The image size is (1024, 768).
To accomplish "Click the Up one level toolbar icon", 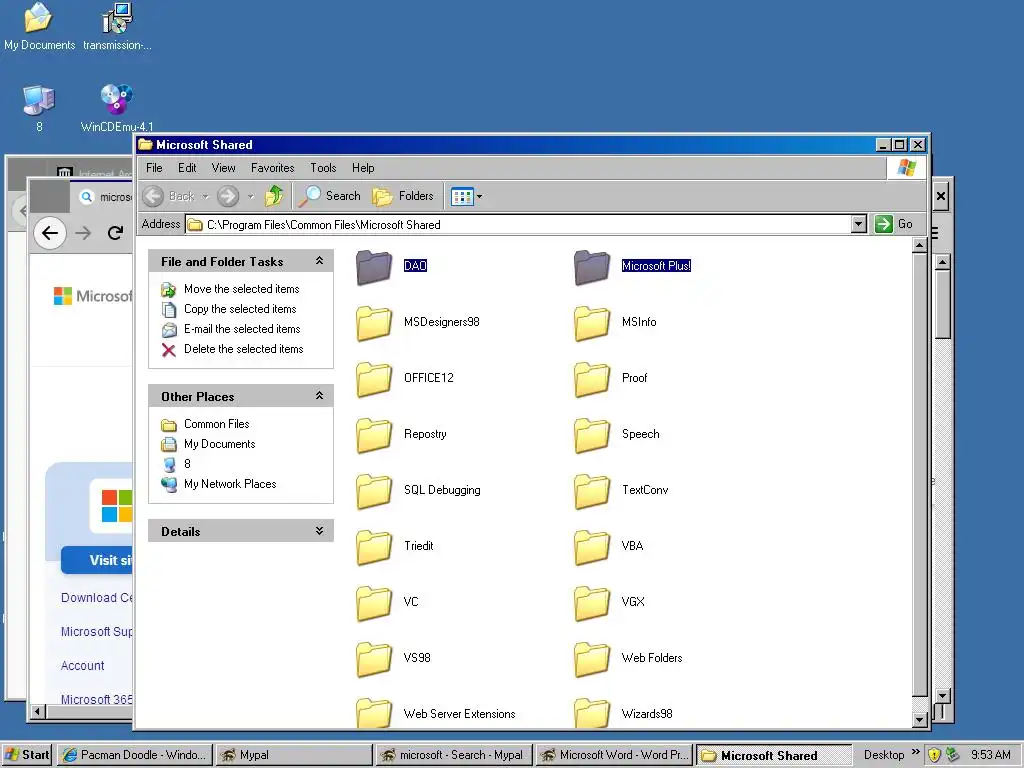I will [x=274, y=196].
